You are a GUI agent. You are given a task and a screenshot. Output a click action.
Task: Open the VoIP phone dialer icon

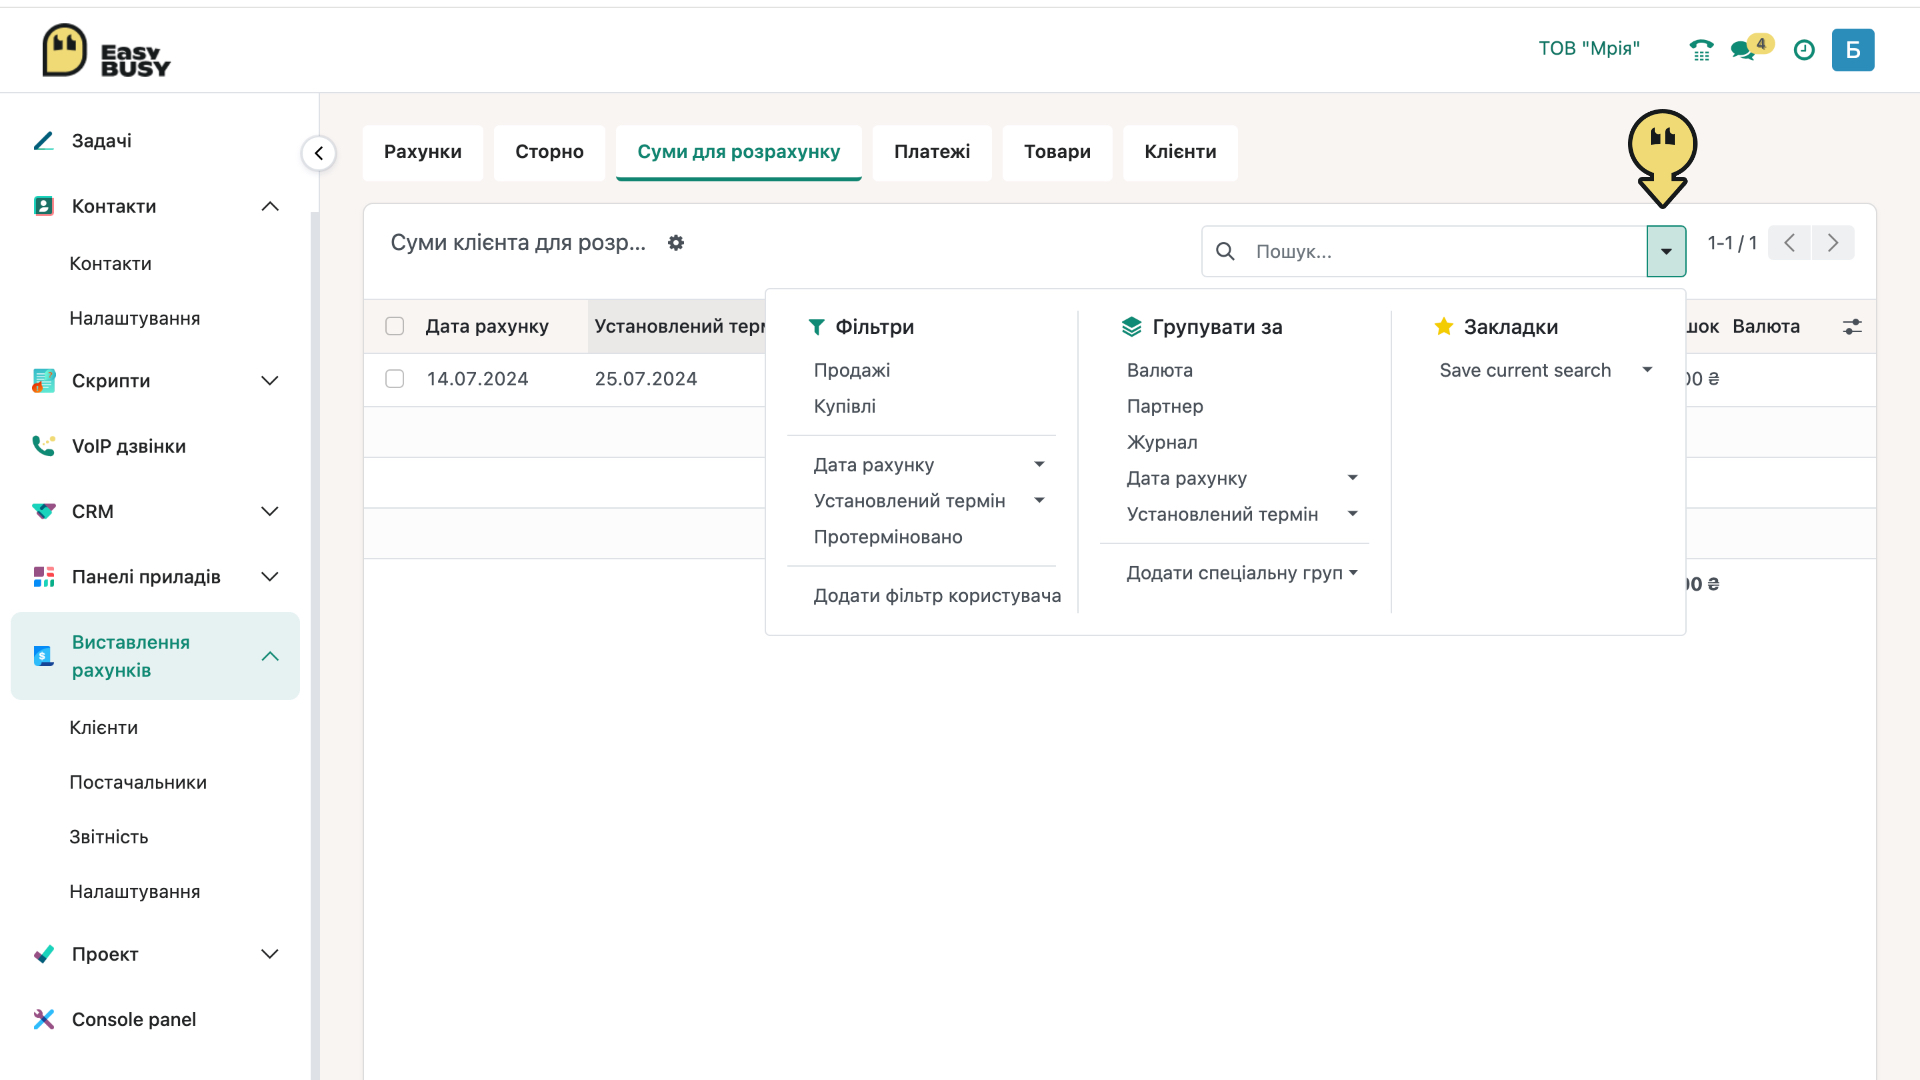click(x=1701, y=50)
